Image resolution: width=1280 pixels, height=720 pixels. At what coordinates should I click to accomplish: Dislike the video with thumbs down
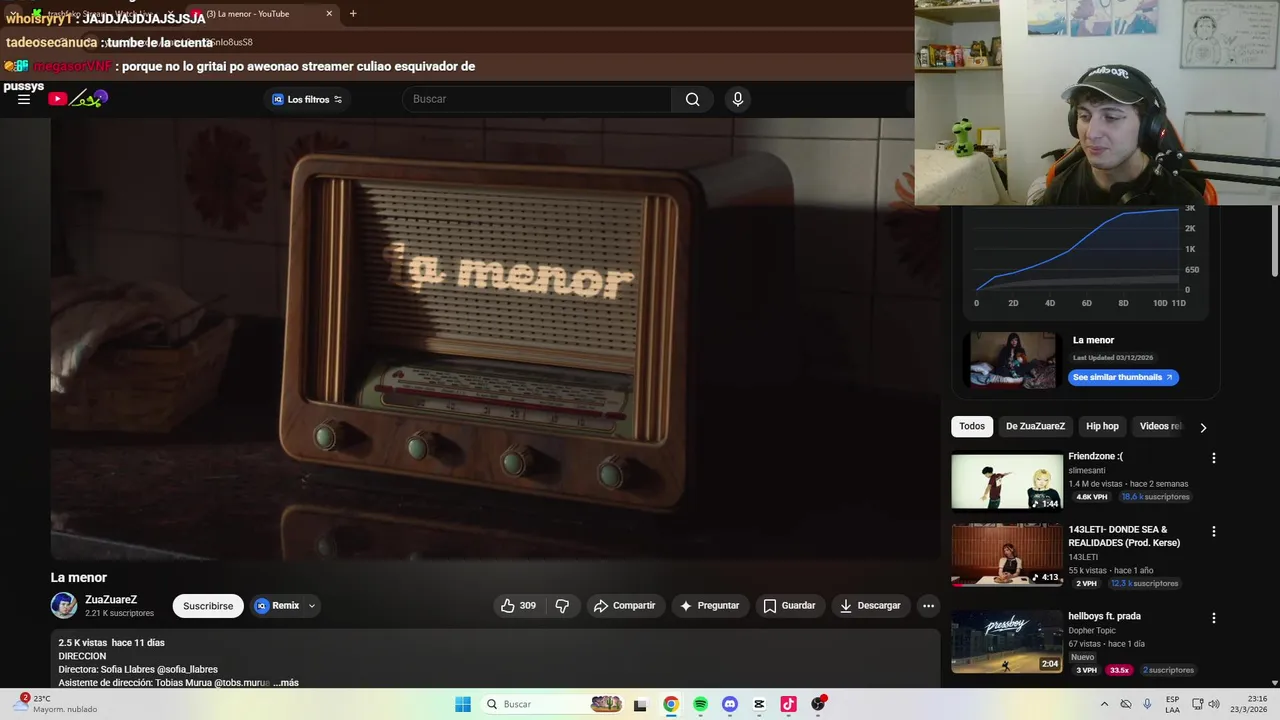562,606
